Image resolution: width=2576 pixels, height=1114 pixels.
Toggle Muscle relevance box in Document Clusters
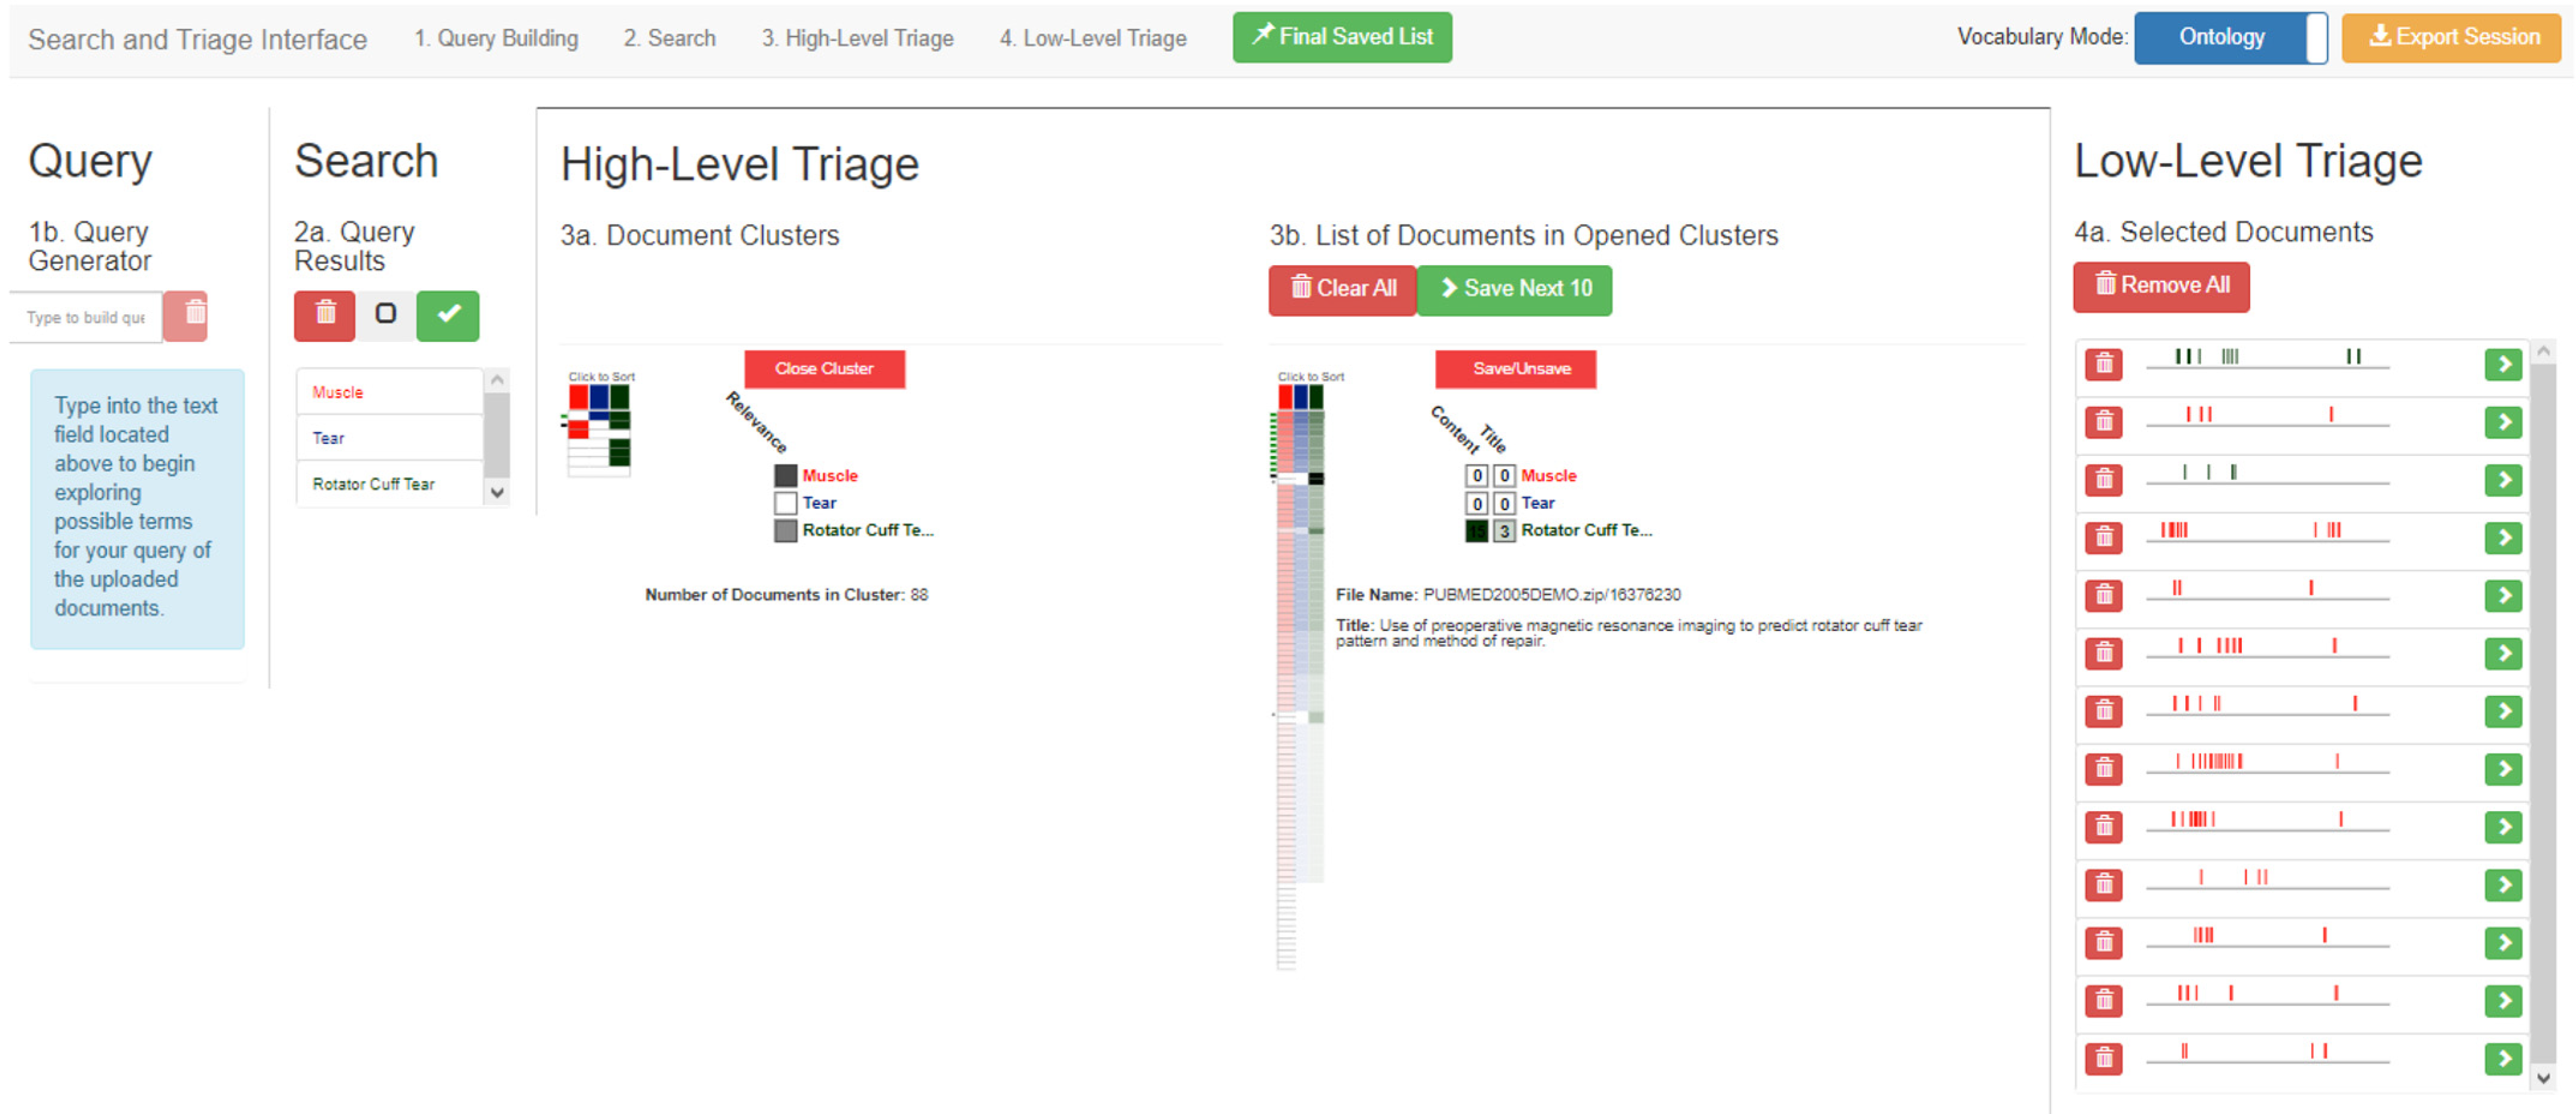coord(786,476)
